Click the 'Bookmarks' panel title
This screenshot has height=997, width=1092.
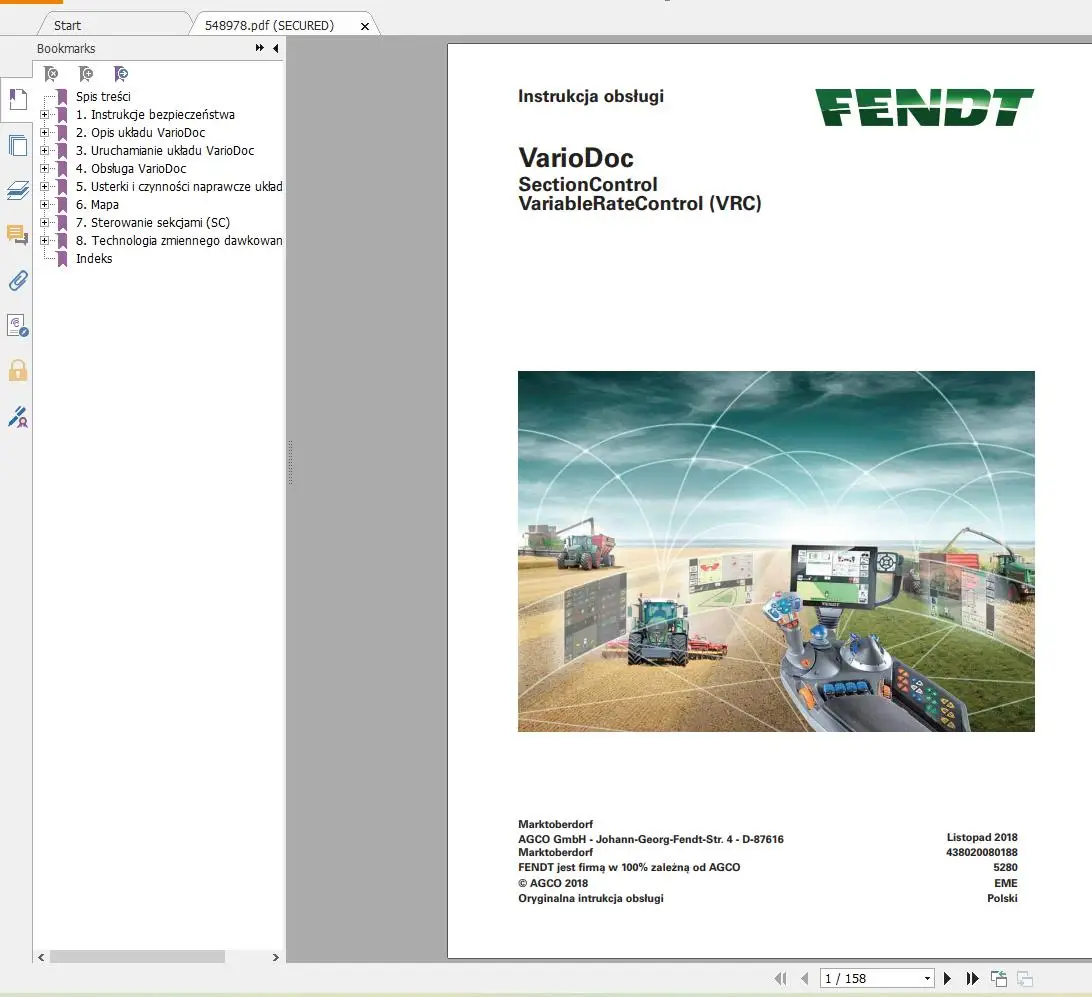tap(66, 48)
